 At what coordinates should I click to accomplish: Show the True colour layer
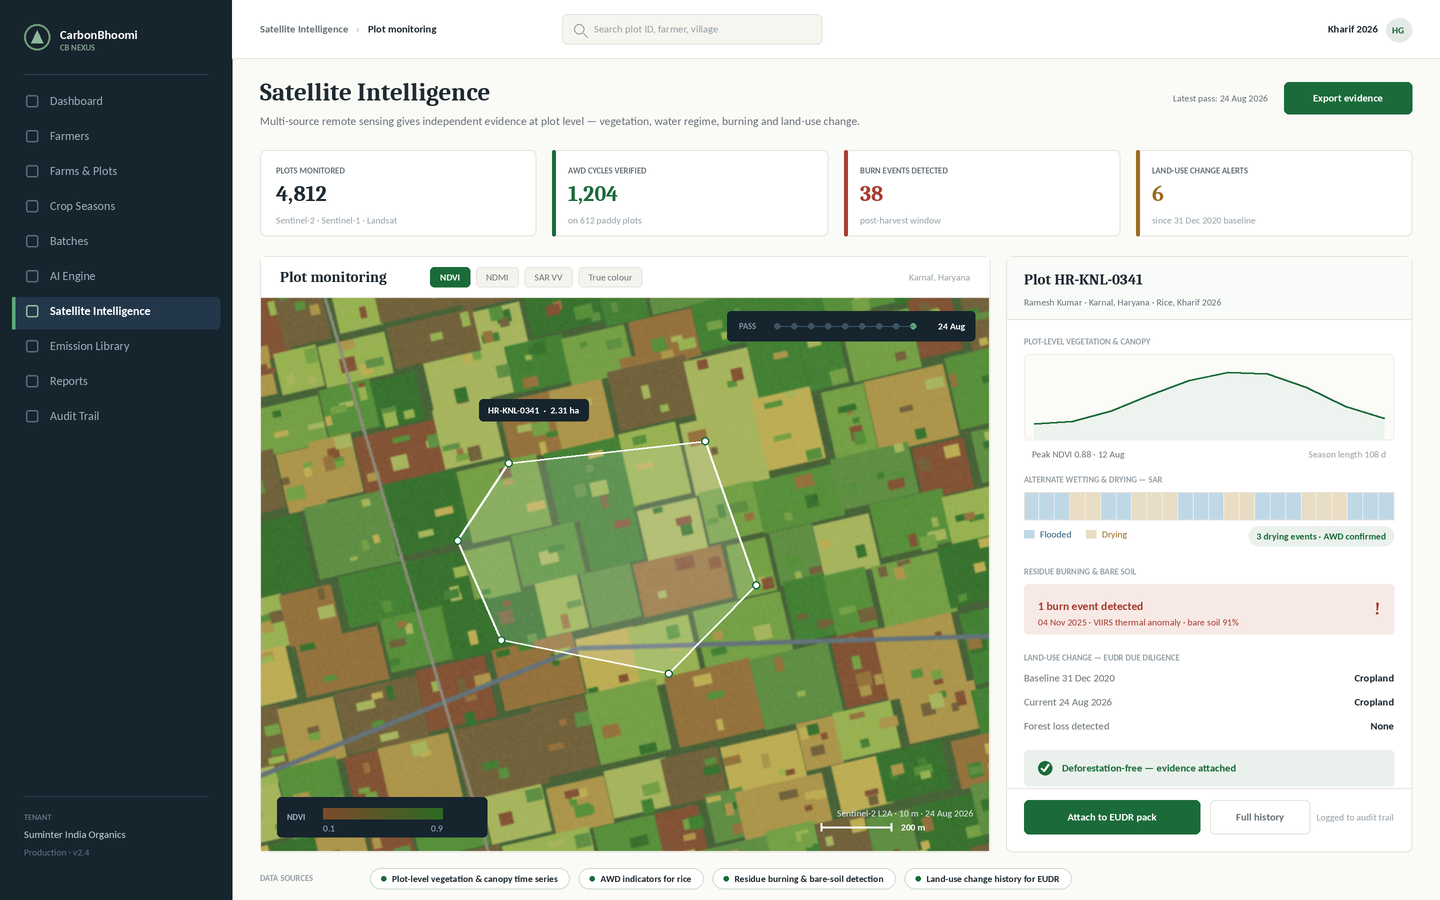click(610, 277)
